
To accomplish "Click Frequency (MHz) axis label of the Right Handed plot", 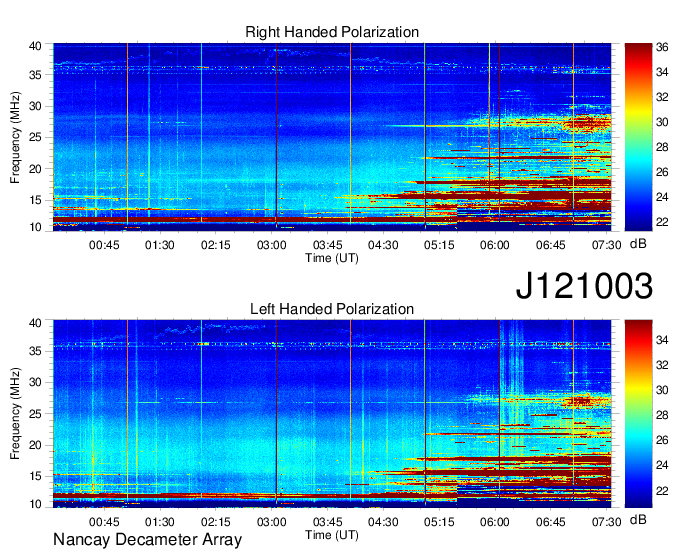I will click(15, 137).
